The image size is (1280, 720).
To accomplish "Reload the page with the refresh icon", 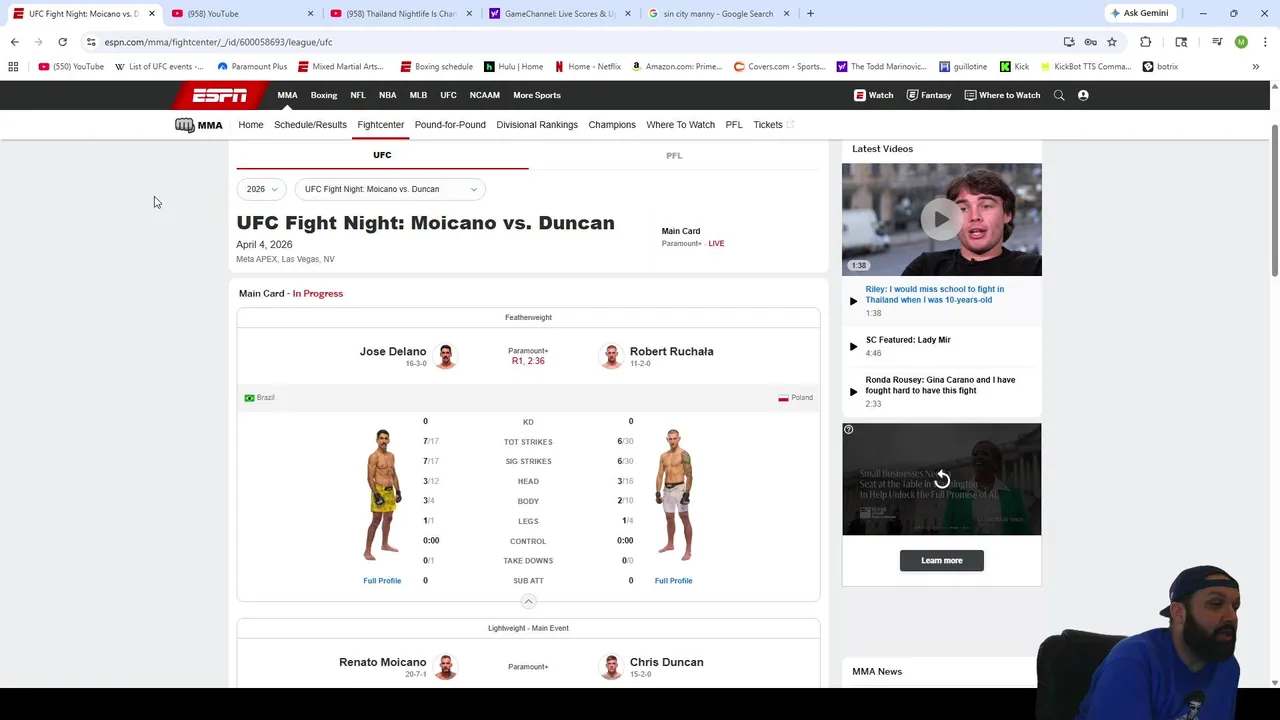I will coord(62,42).
